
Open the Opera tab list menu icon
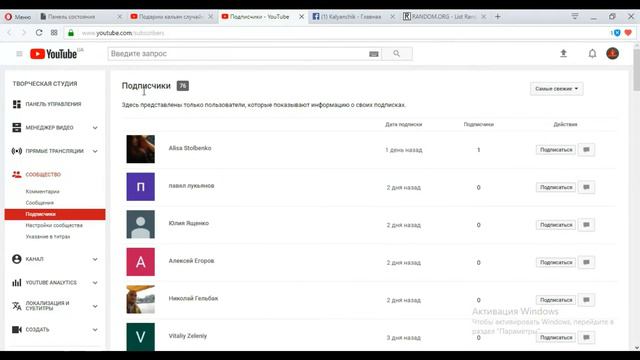point(575,16)
